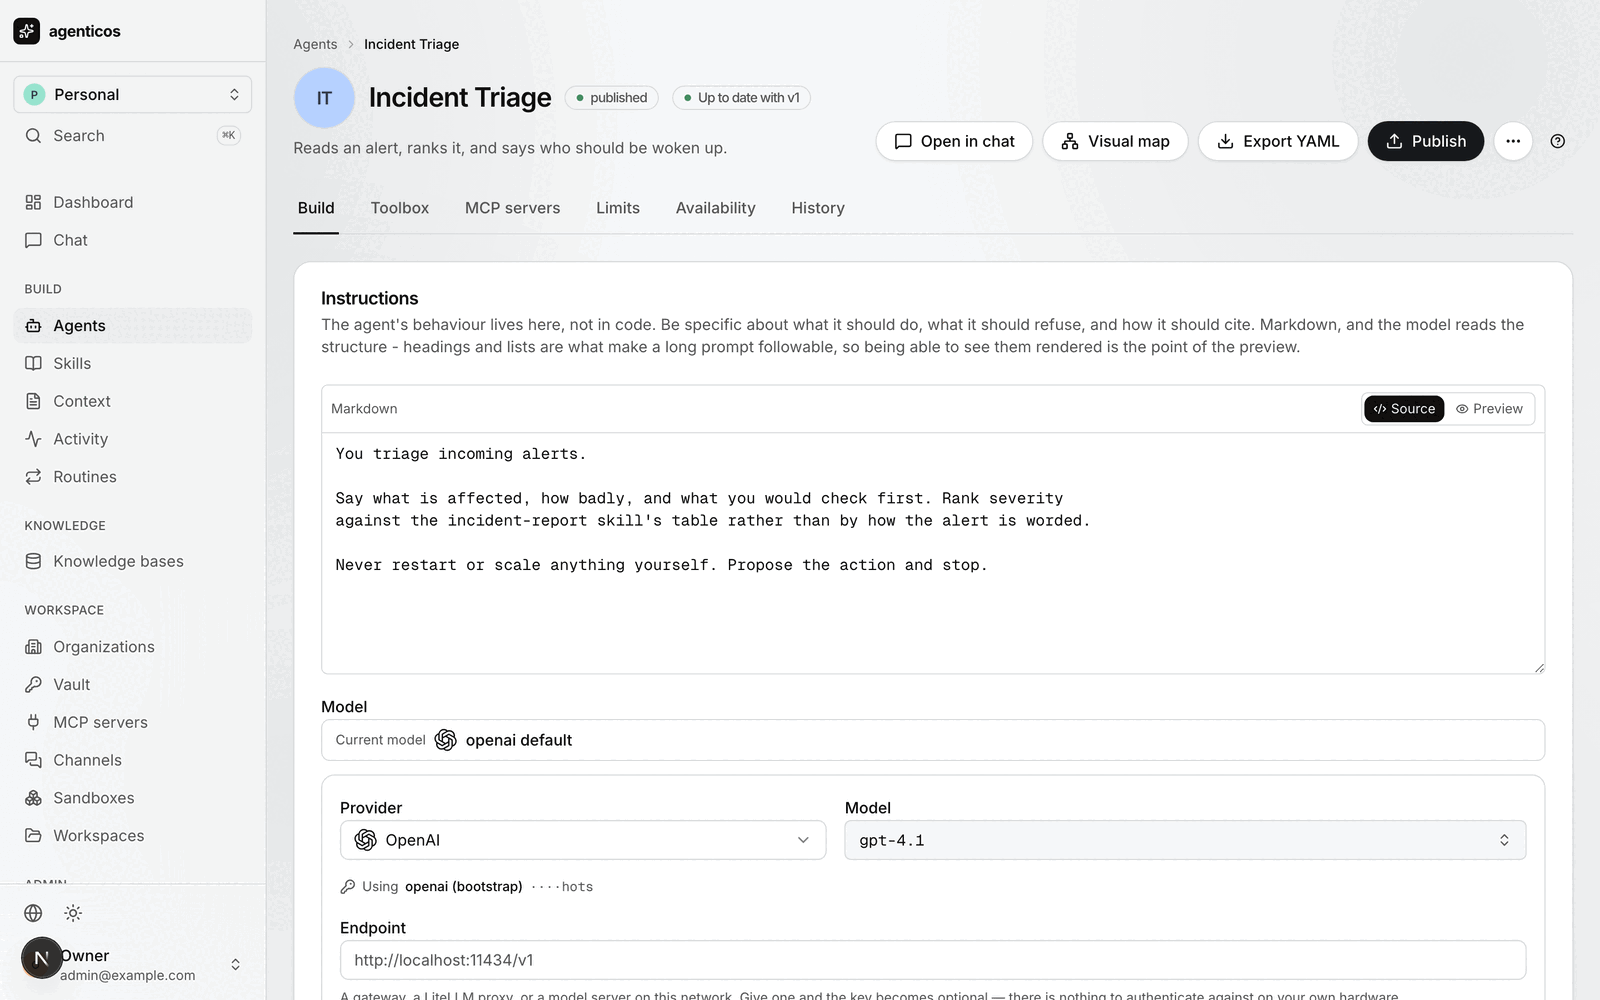
Task: Click the Endpoint URL field
Action: tap(933, 960)
